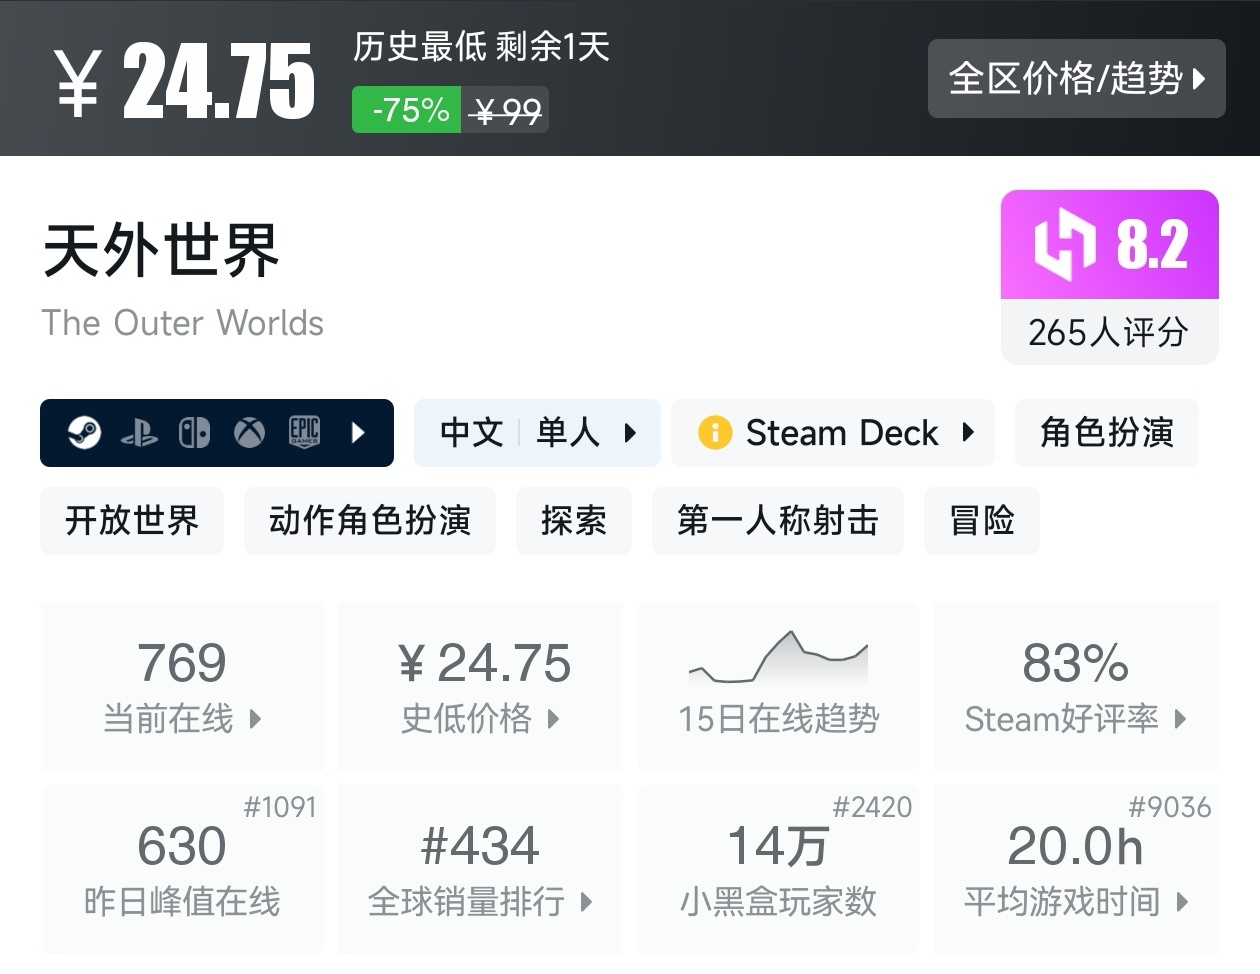Click The Outer Worlds English subtitle

pos(183,323)
